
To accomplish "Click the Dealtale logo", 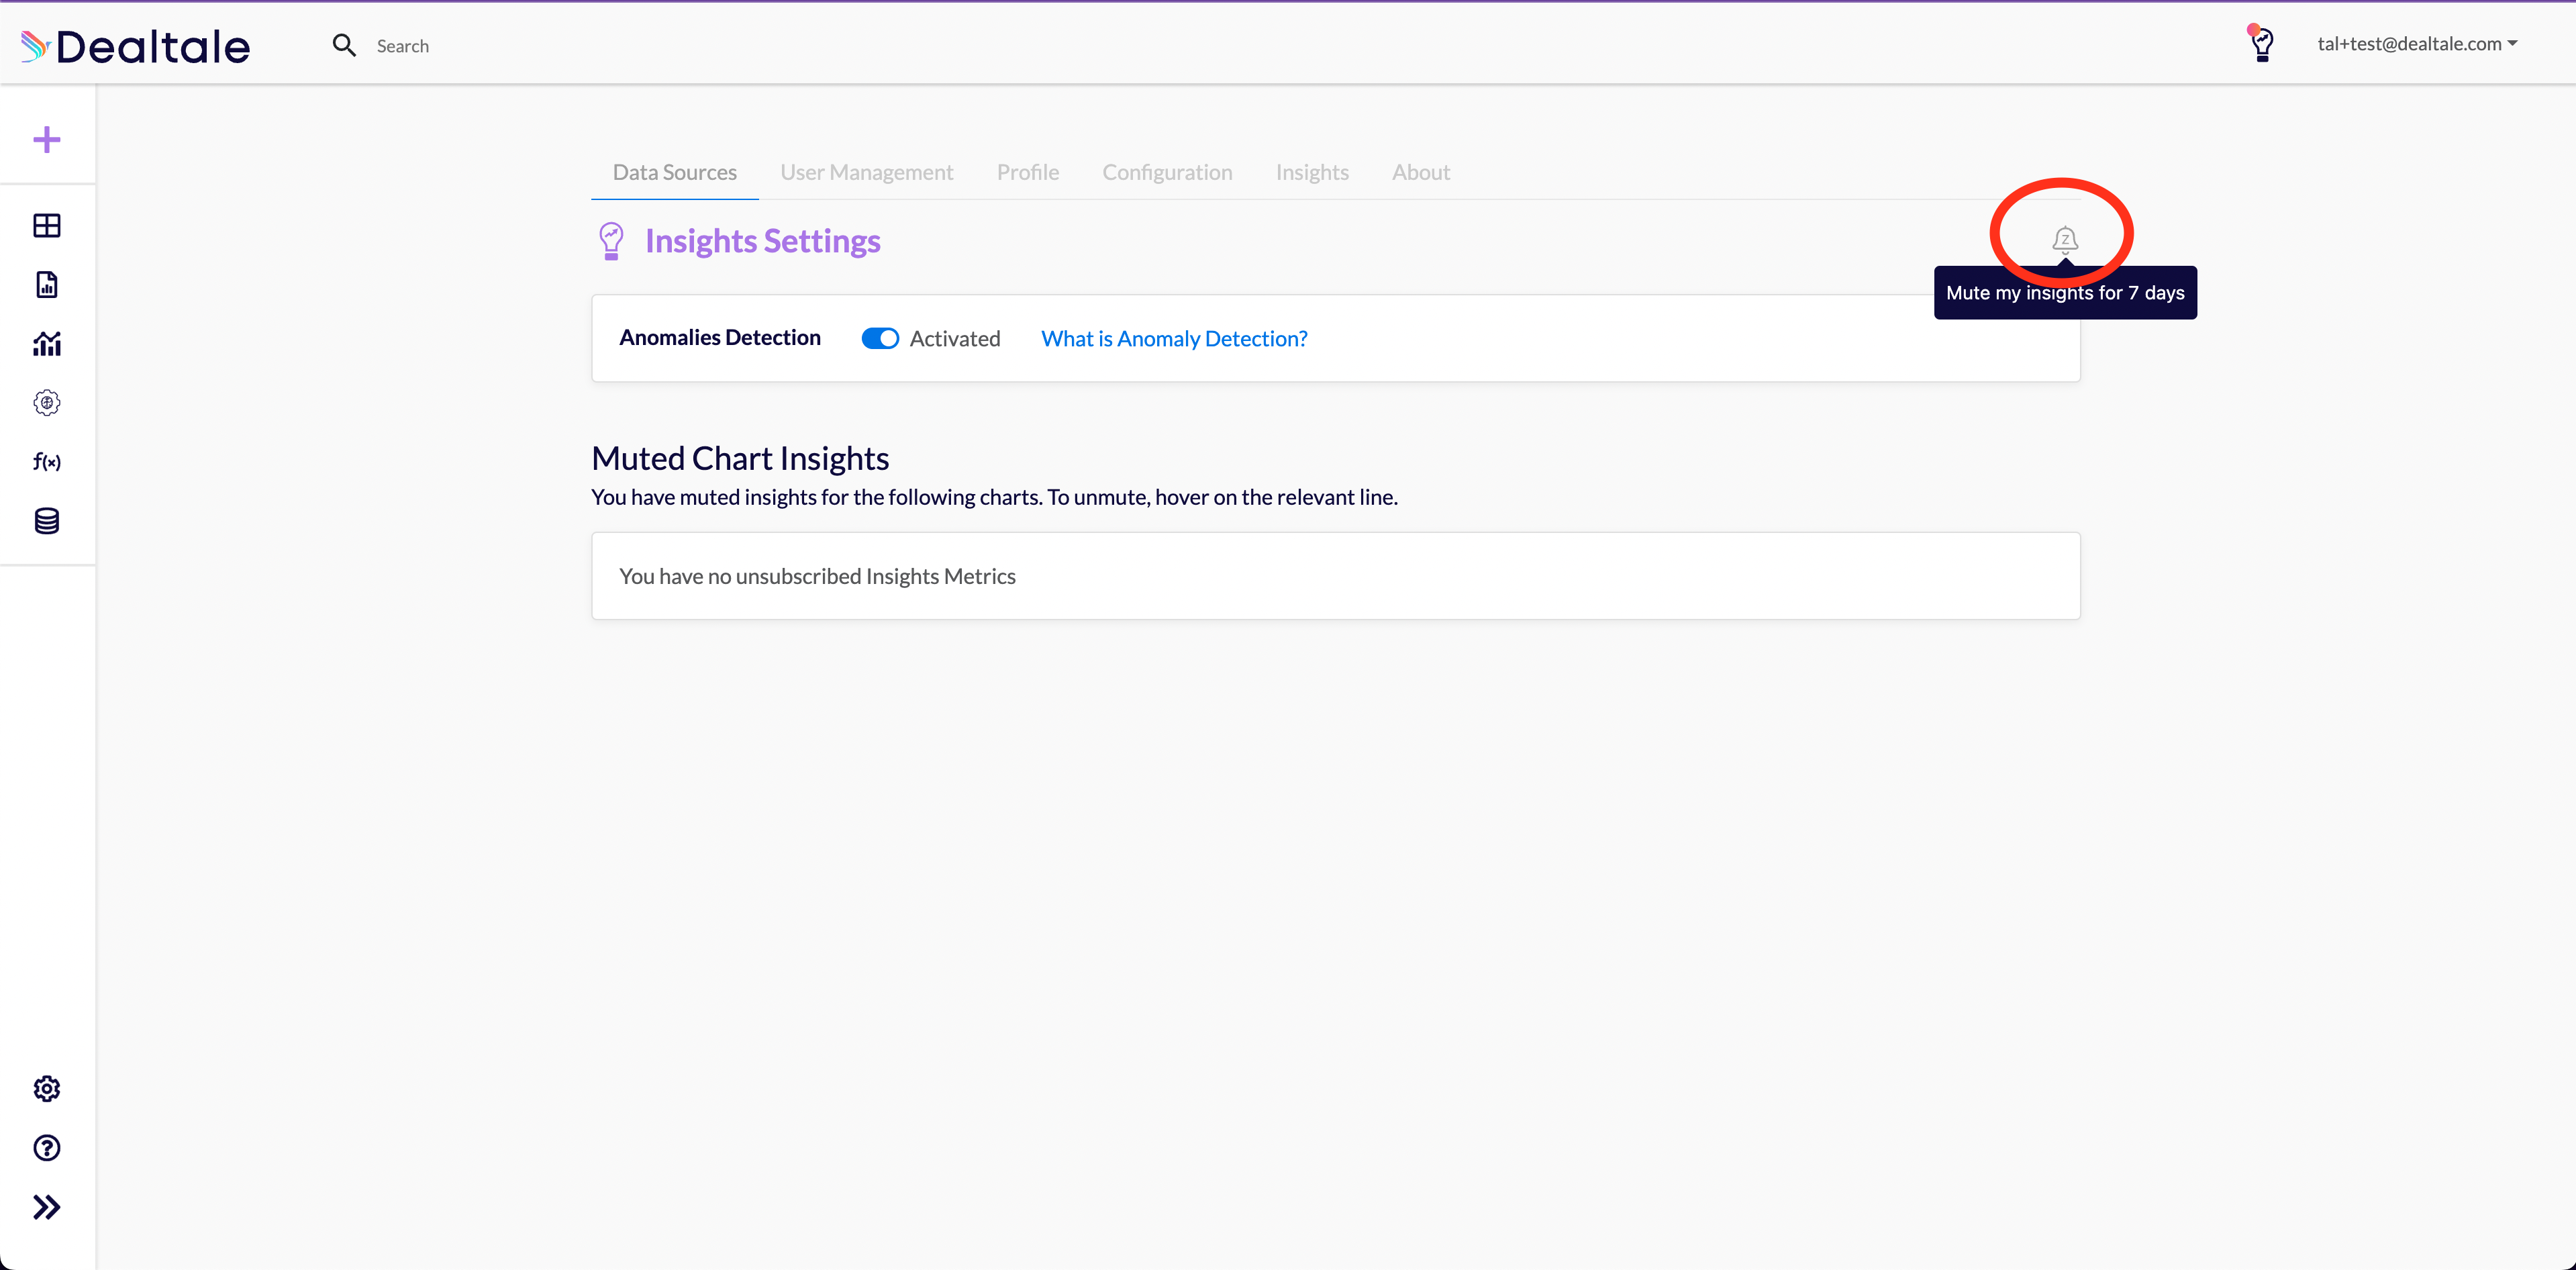I will point(136,46).
